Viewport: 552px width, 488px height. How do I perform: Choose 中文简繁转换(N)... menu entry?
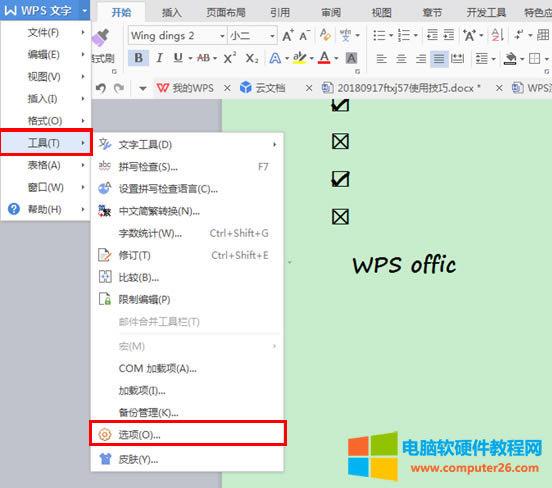click(187, 211)
